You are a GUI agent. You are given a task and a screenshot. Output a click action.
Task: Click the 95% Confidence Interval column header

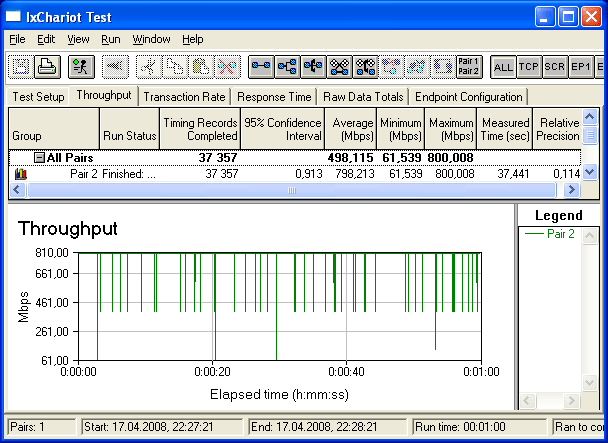click(283, 129)
